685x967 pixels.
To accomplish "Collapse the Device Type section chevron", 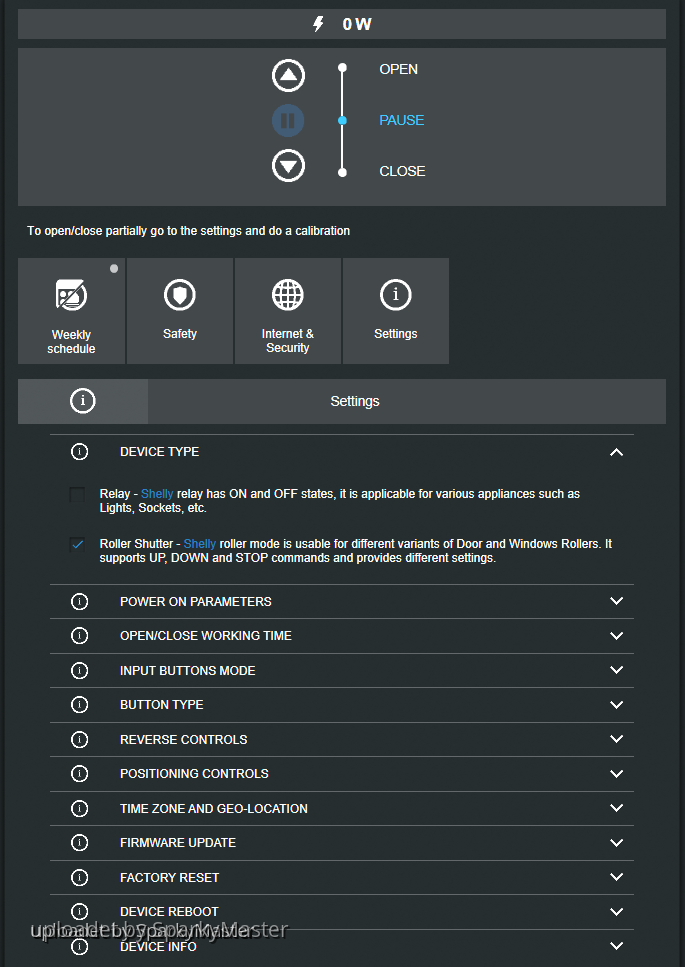I will [x=616, y=452].
